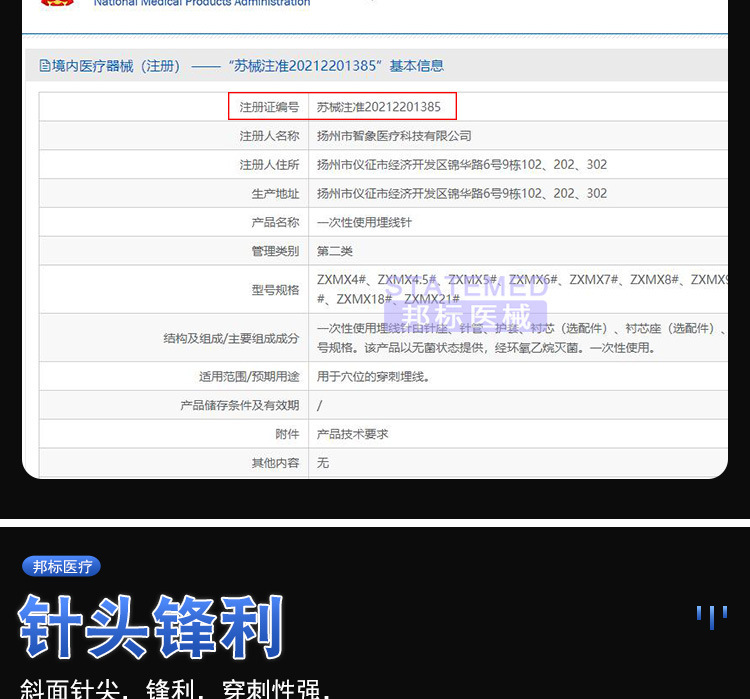The width and height of the screenshot is (750, 699).
Task: Click the 产品名称 label
Action: coord(276,222)
